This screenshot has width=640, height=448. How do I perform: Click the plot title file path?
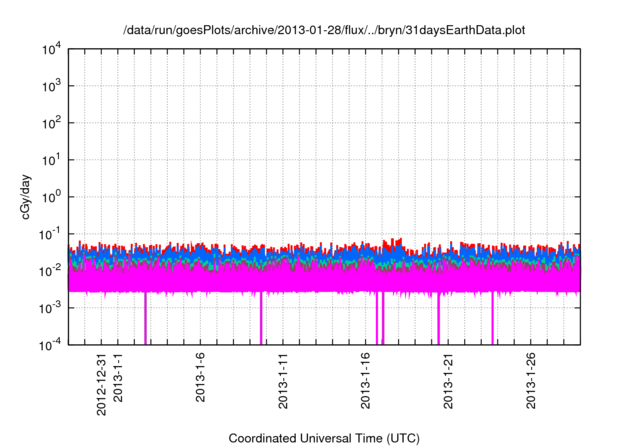click(324, 30)
